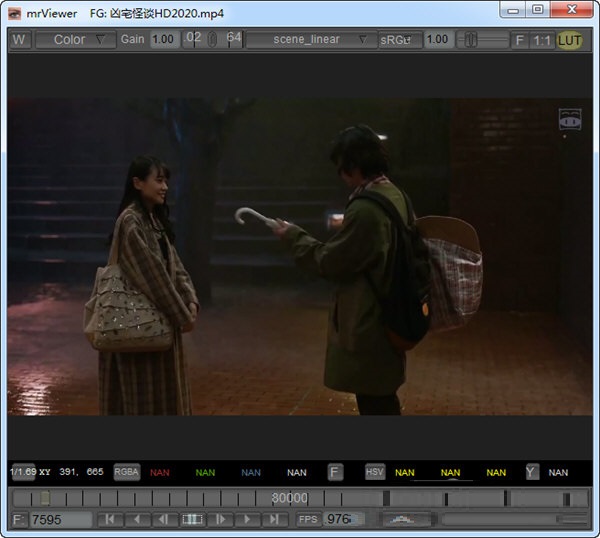Viewport: 600px width, 538px height.
Task: Toggle the F button in the pixel bar
Action: [335, 472]
